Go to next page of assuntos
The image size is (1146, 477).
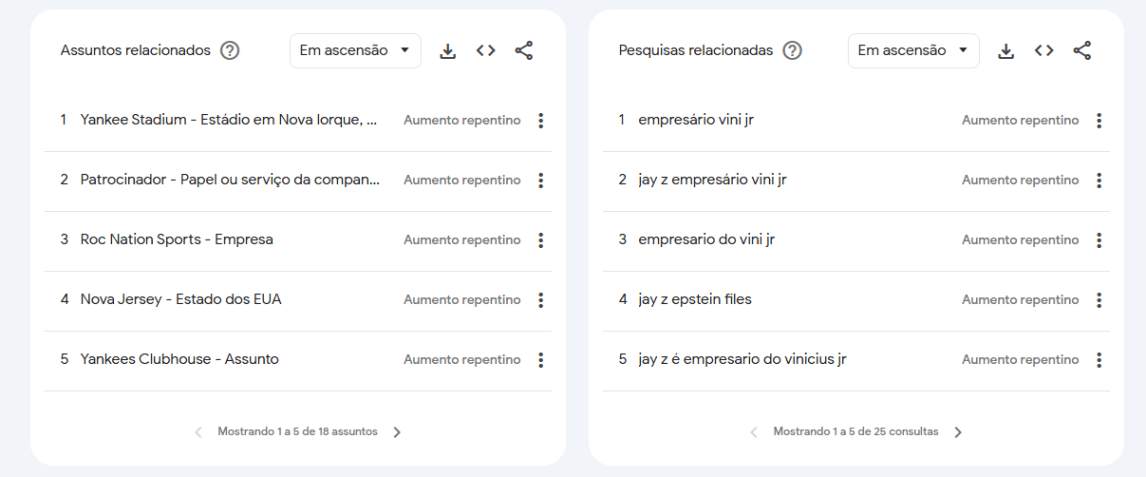[x=397, y=432]
